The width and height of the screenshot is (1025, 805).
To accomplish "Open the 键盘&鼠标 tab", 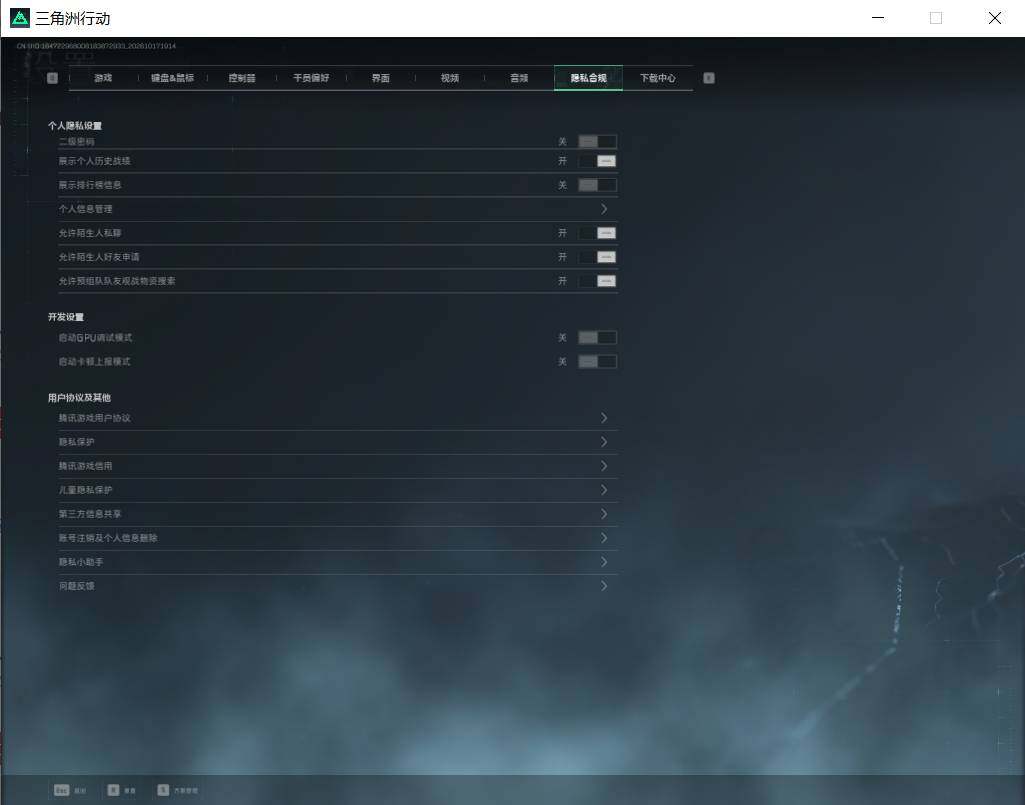I will 173,78.
